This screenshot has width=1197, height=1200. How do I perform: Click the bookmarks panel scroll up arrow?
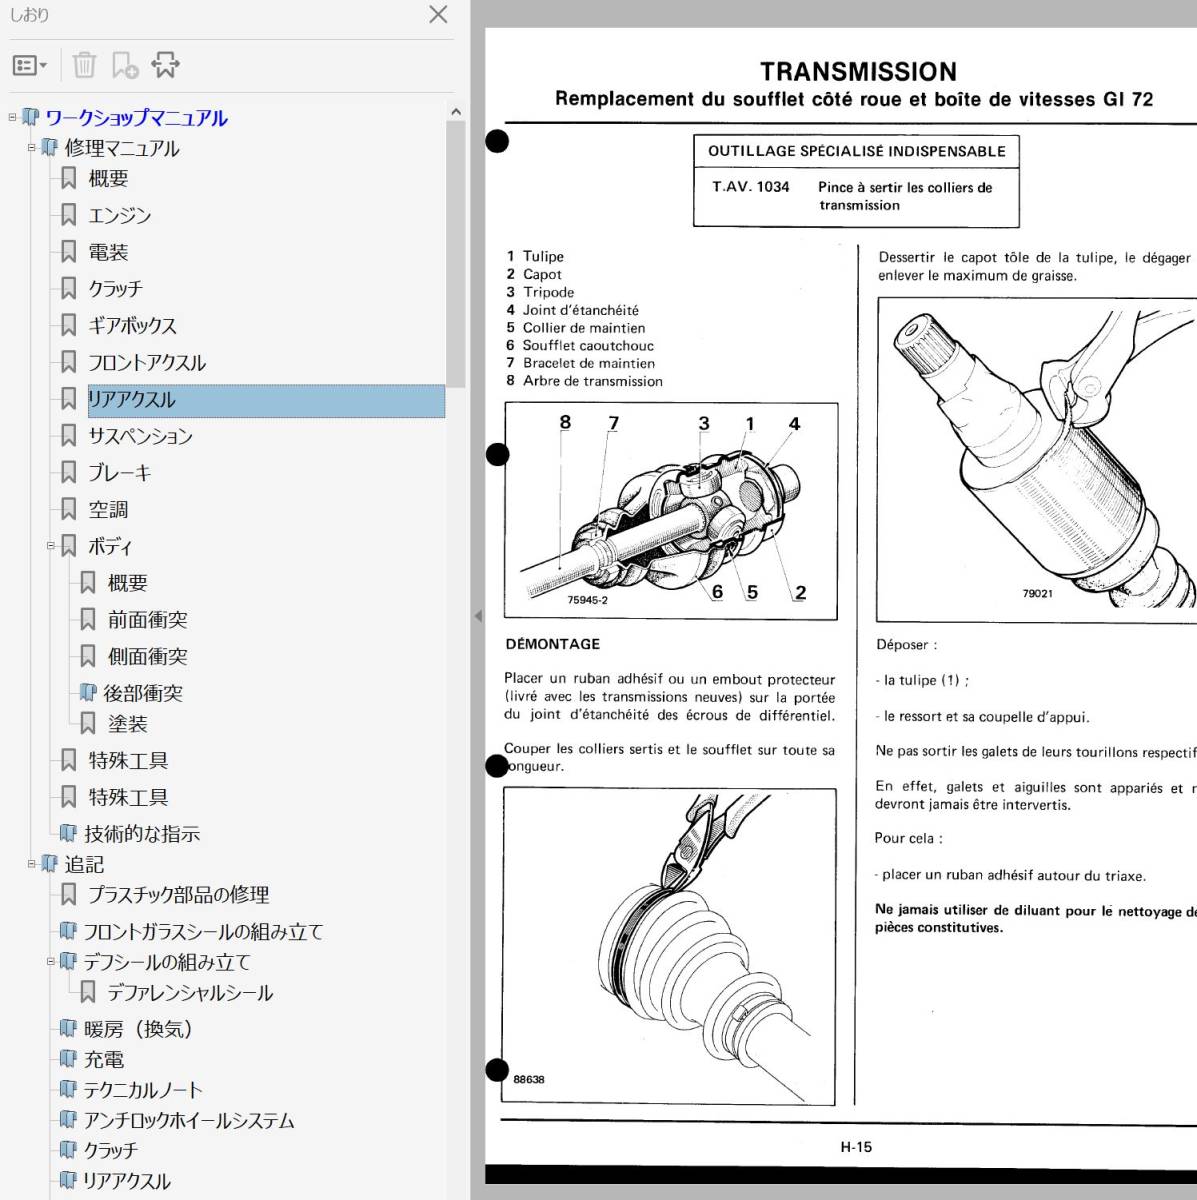[x=456, y=112]
